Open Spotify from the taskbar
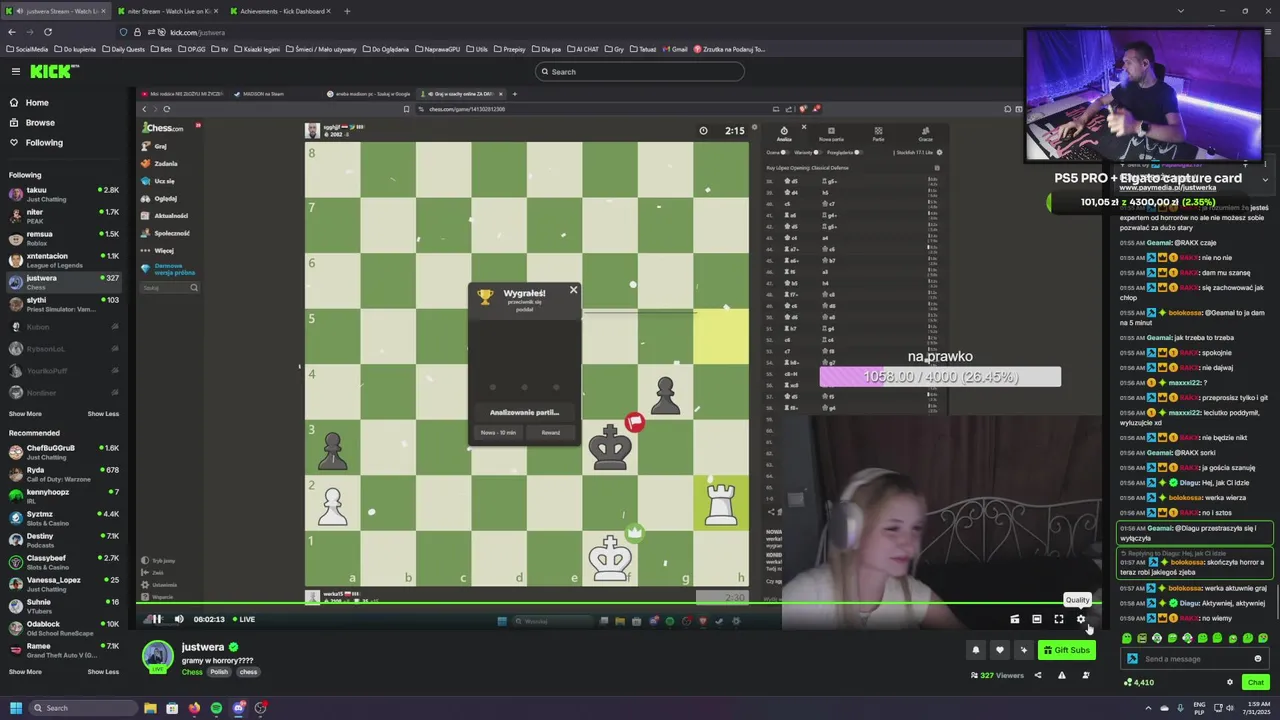 tap(216, 708)
